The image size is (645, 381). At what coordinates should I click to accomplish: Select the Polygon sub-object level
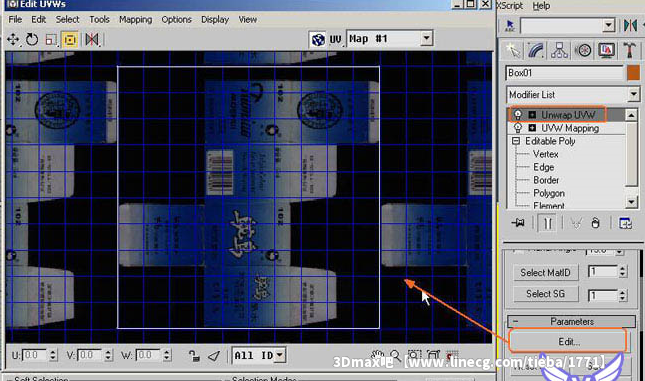tap(549, 193)
